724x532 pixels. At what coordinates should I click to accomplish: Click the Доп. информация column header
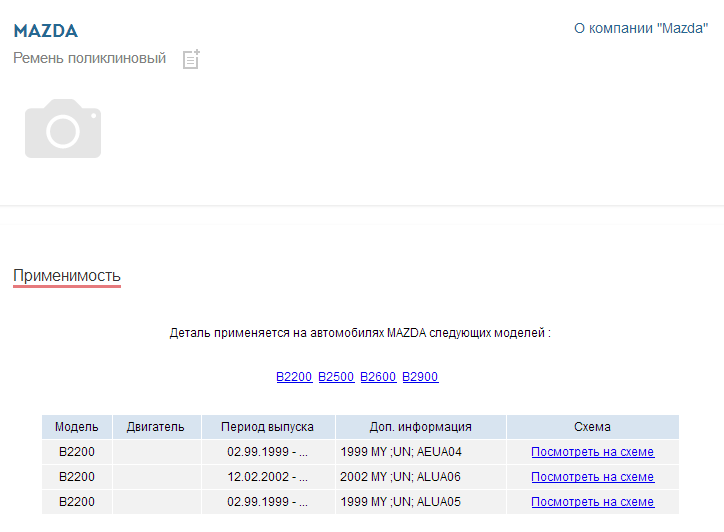click(x=420, y=427)
